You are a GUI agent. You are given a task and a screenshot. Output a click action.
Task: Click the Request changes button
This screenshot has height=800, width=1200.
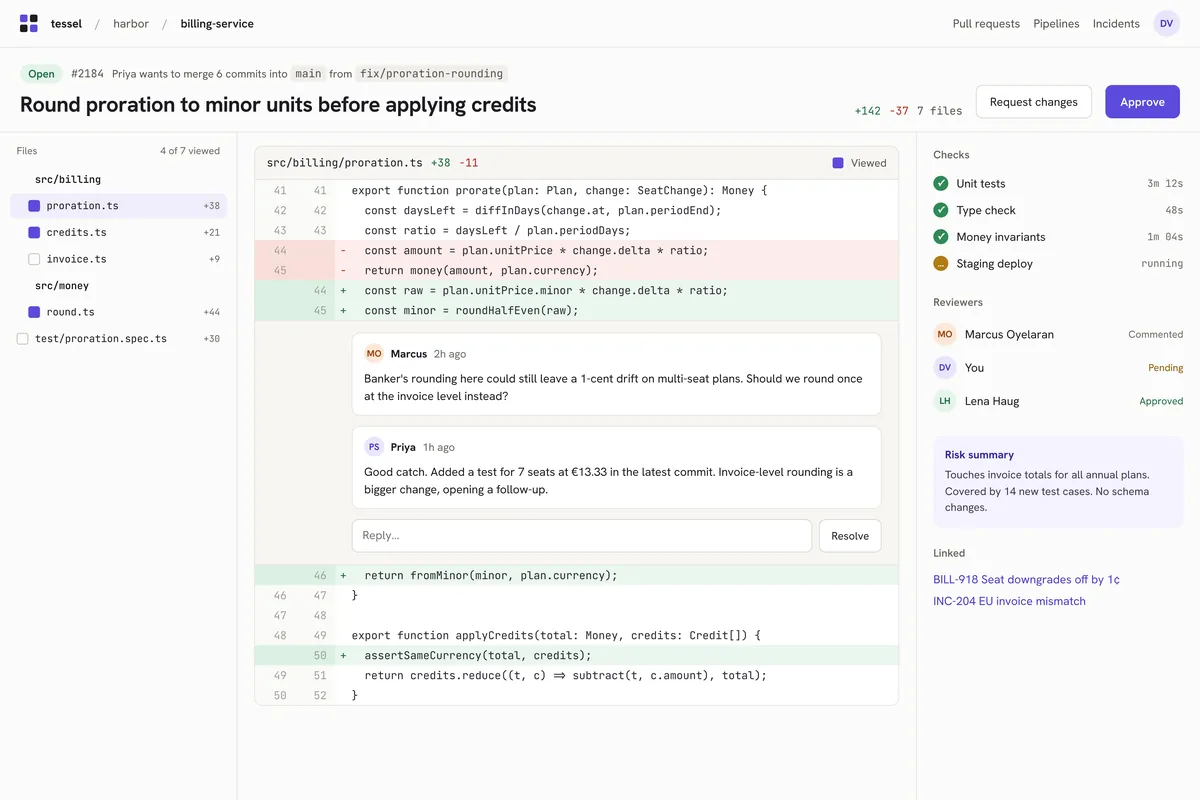(1033, 102)
